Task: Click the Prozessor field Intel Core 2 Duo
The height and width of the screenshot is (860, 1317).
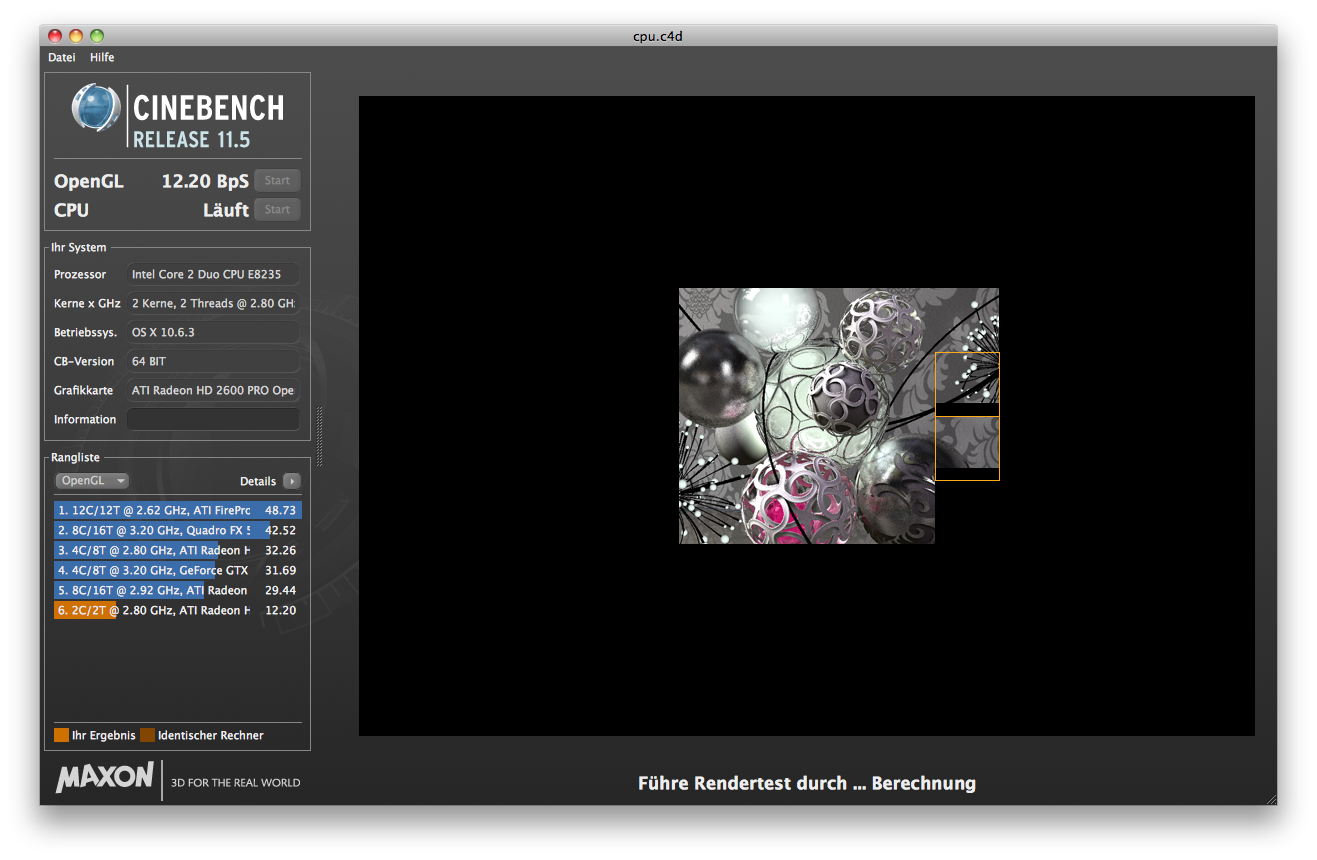Action: coord(213,274)
